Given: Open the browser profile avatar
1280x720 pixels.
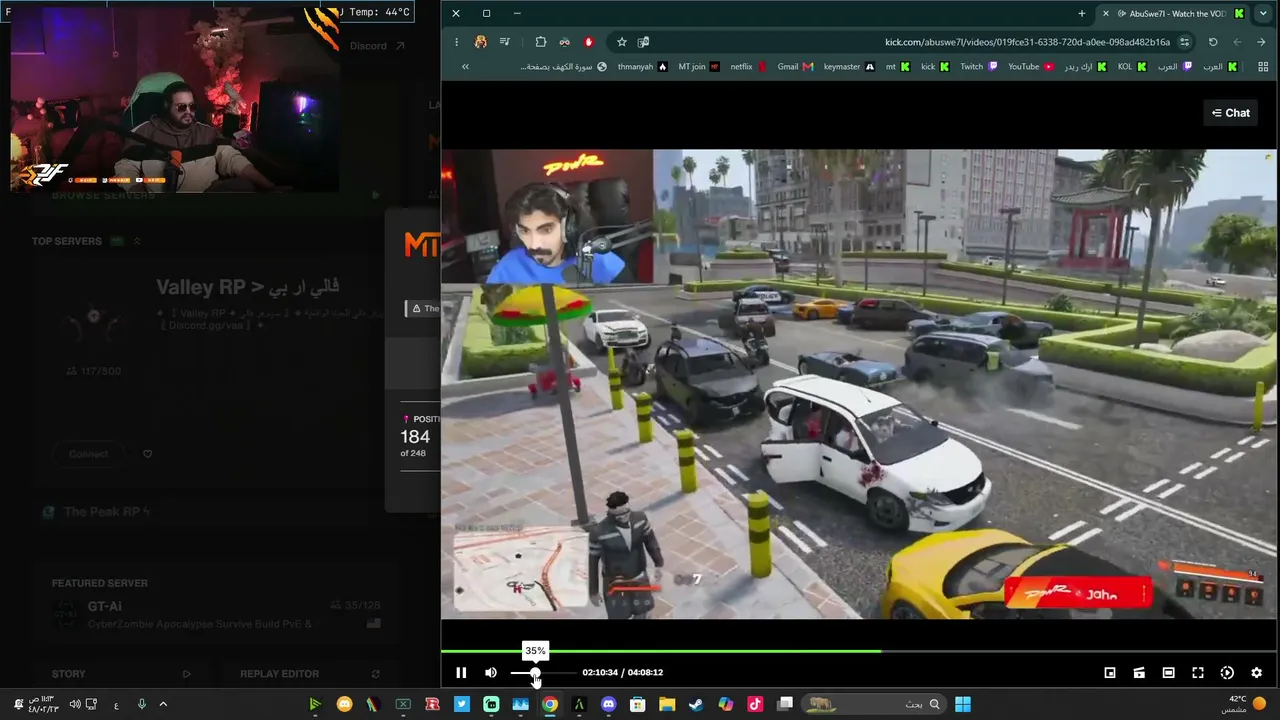Looking at the screenshot, I should (x=481, y=42).
